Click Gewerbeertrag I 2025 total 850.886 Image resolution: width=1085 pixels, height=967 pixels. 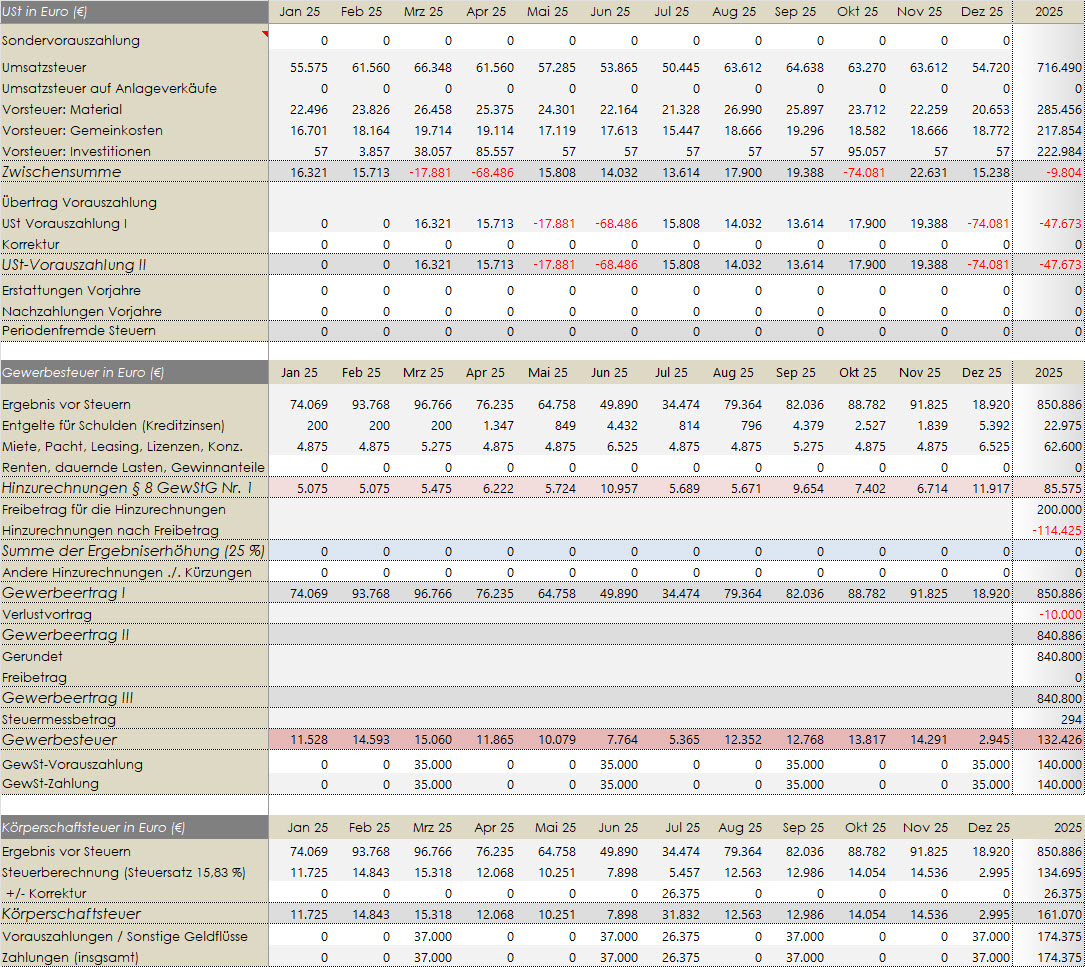point(1059,594)
